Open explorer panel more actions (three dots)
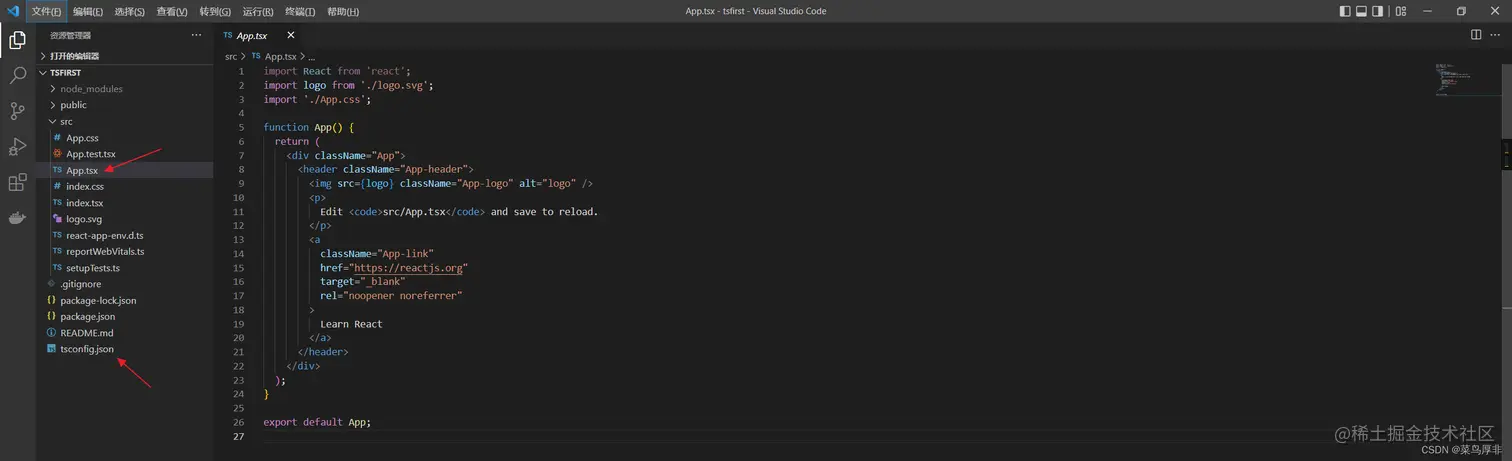1512x461 pixels. click(x=196, y=35)
